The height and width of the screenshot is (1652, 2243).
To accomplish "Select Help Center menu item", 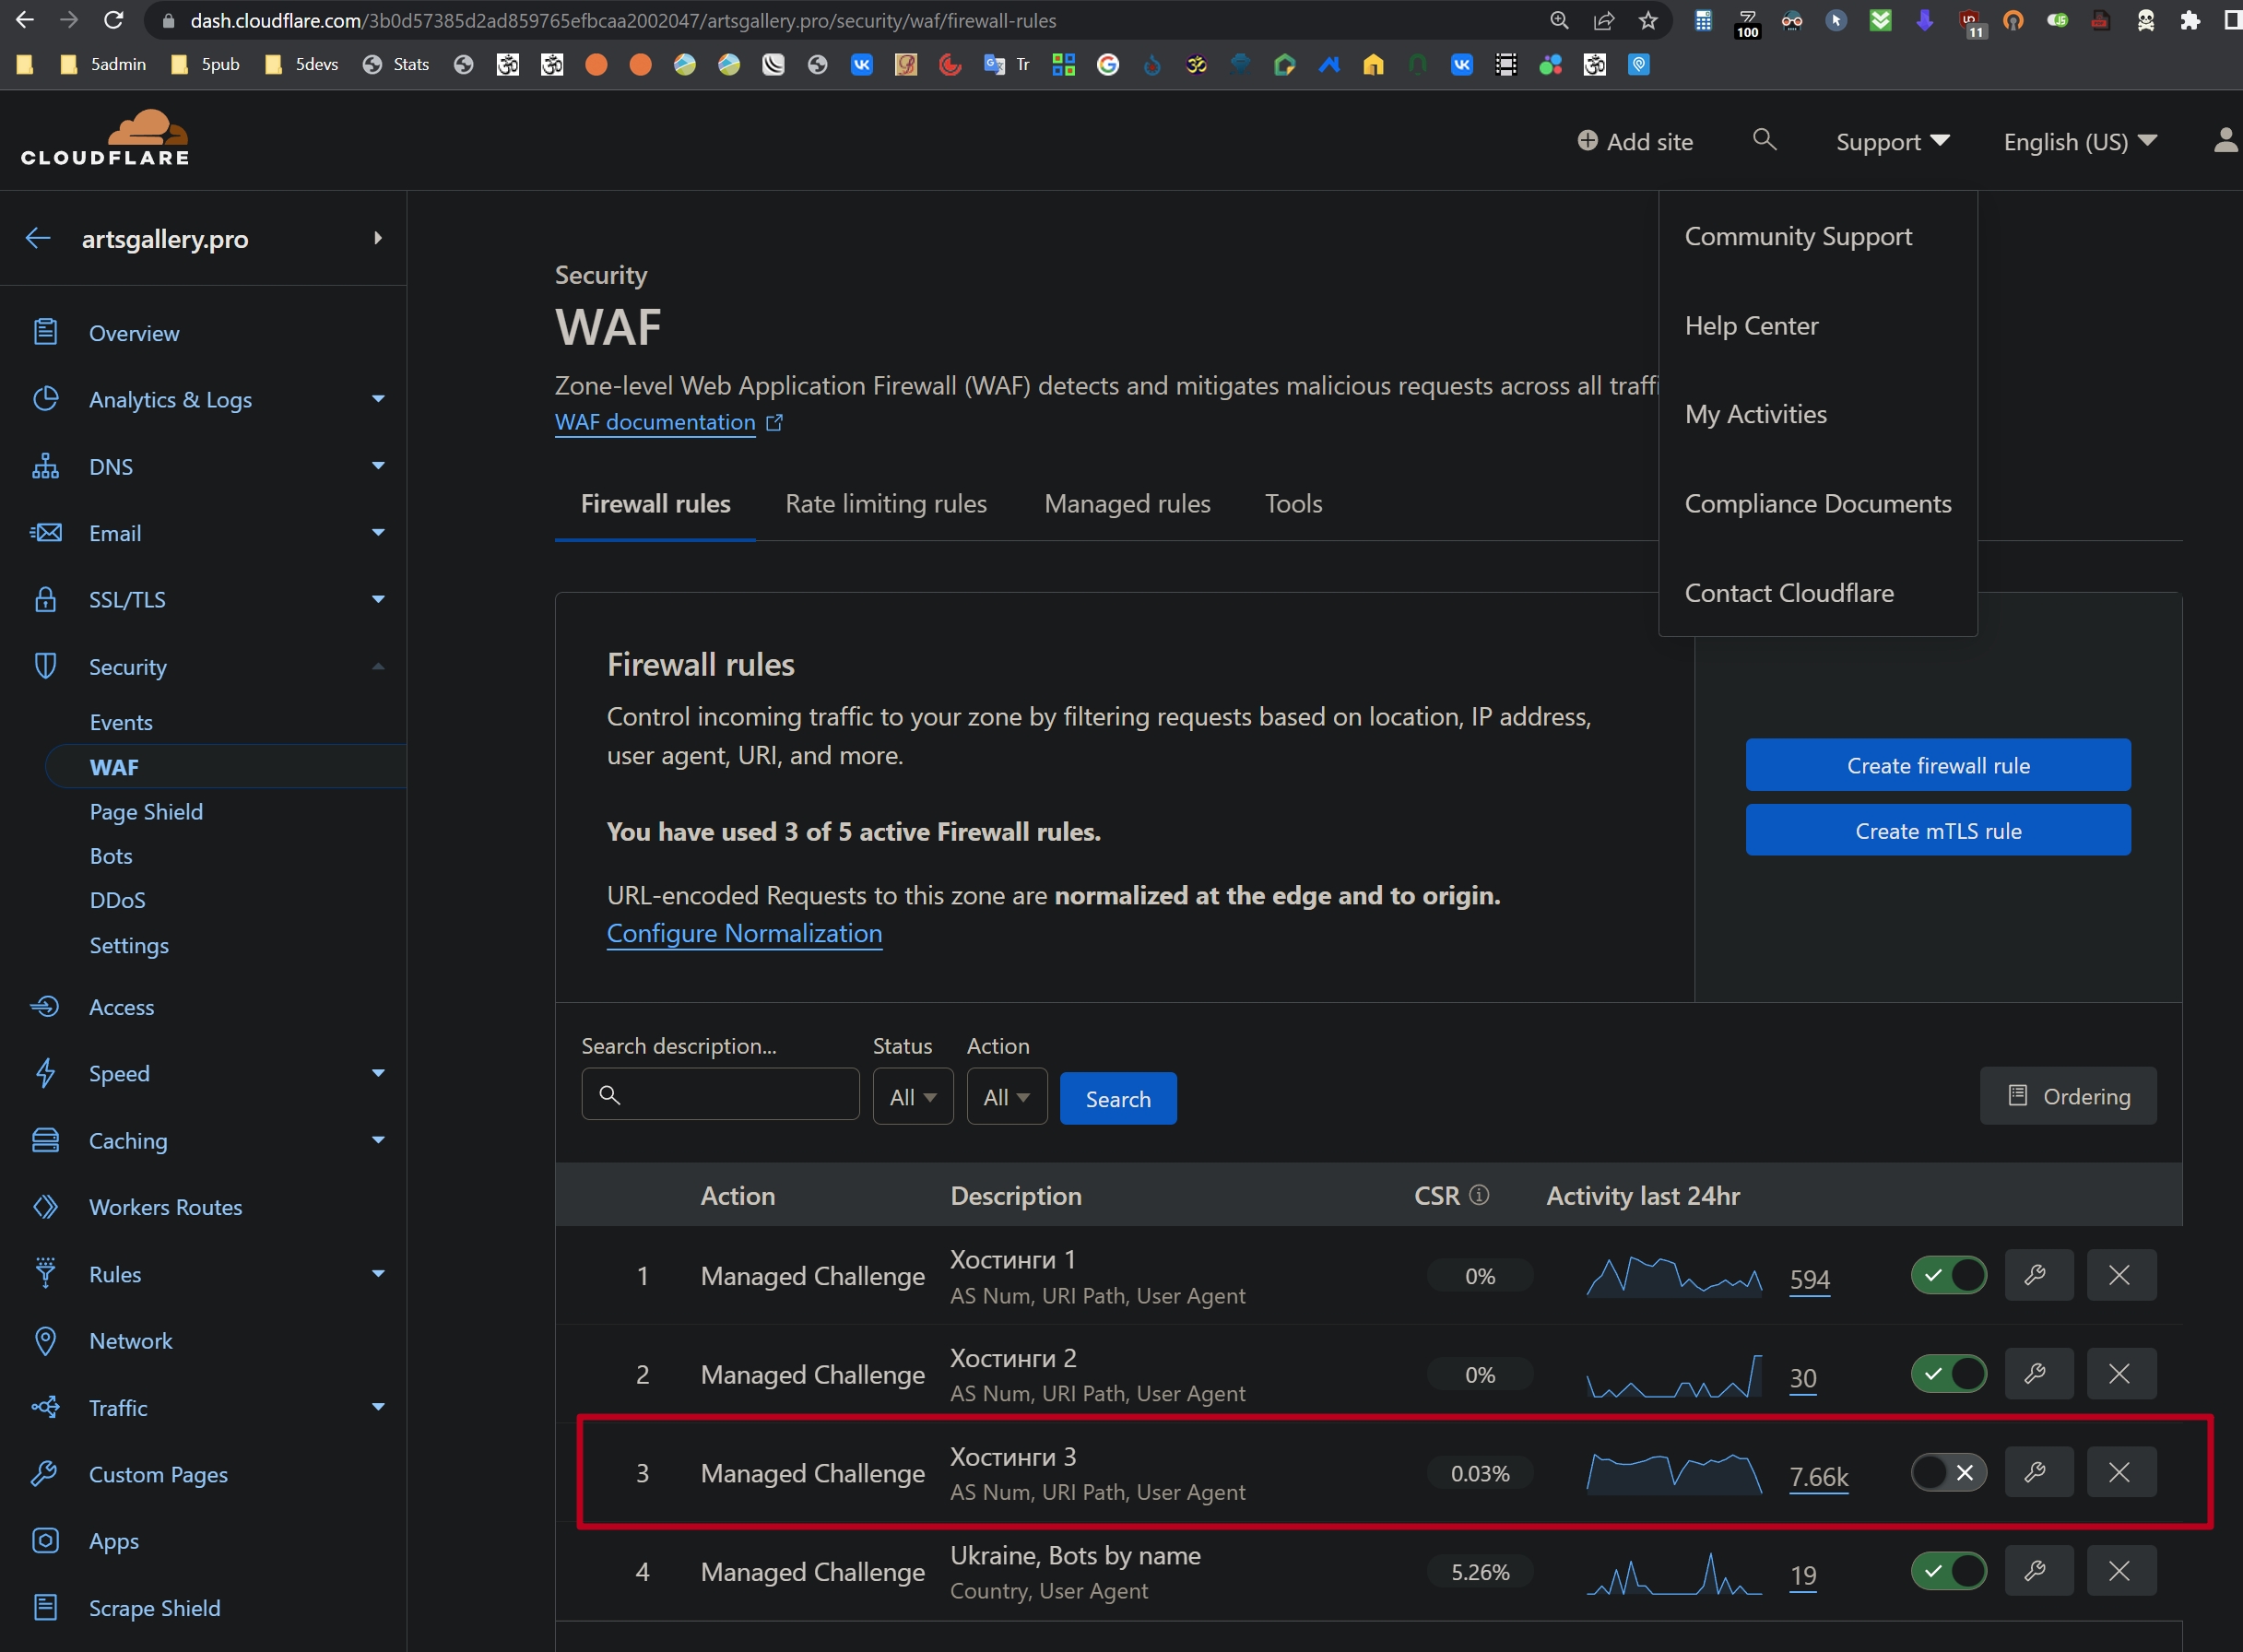I will [x=1751, y=325].
